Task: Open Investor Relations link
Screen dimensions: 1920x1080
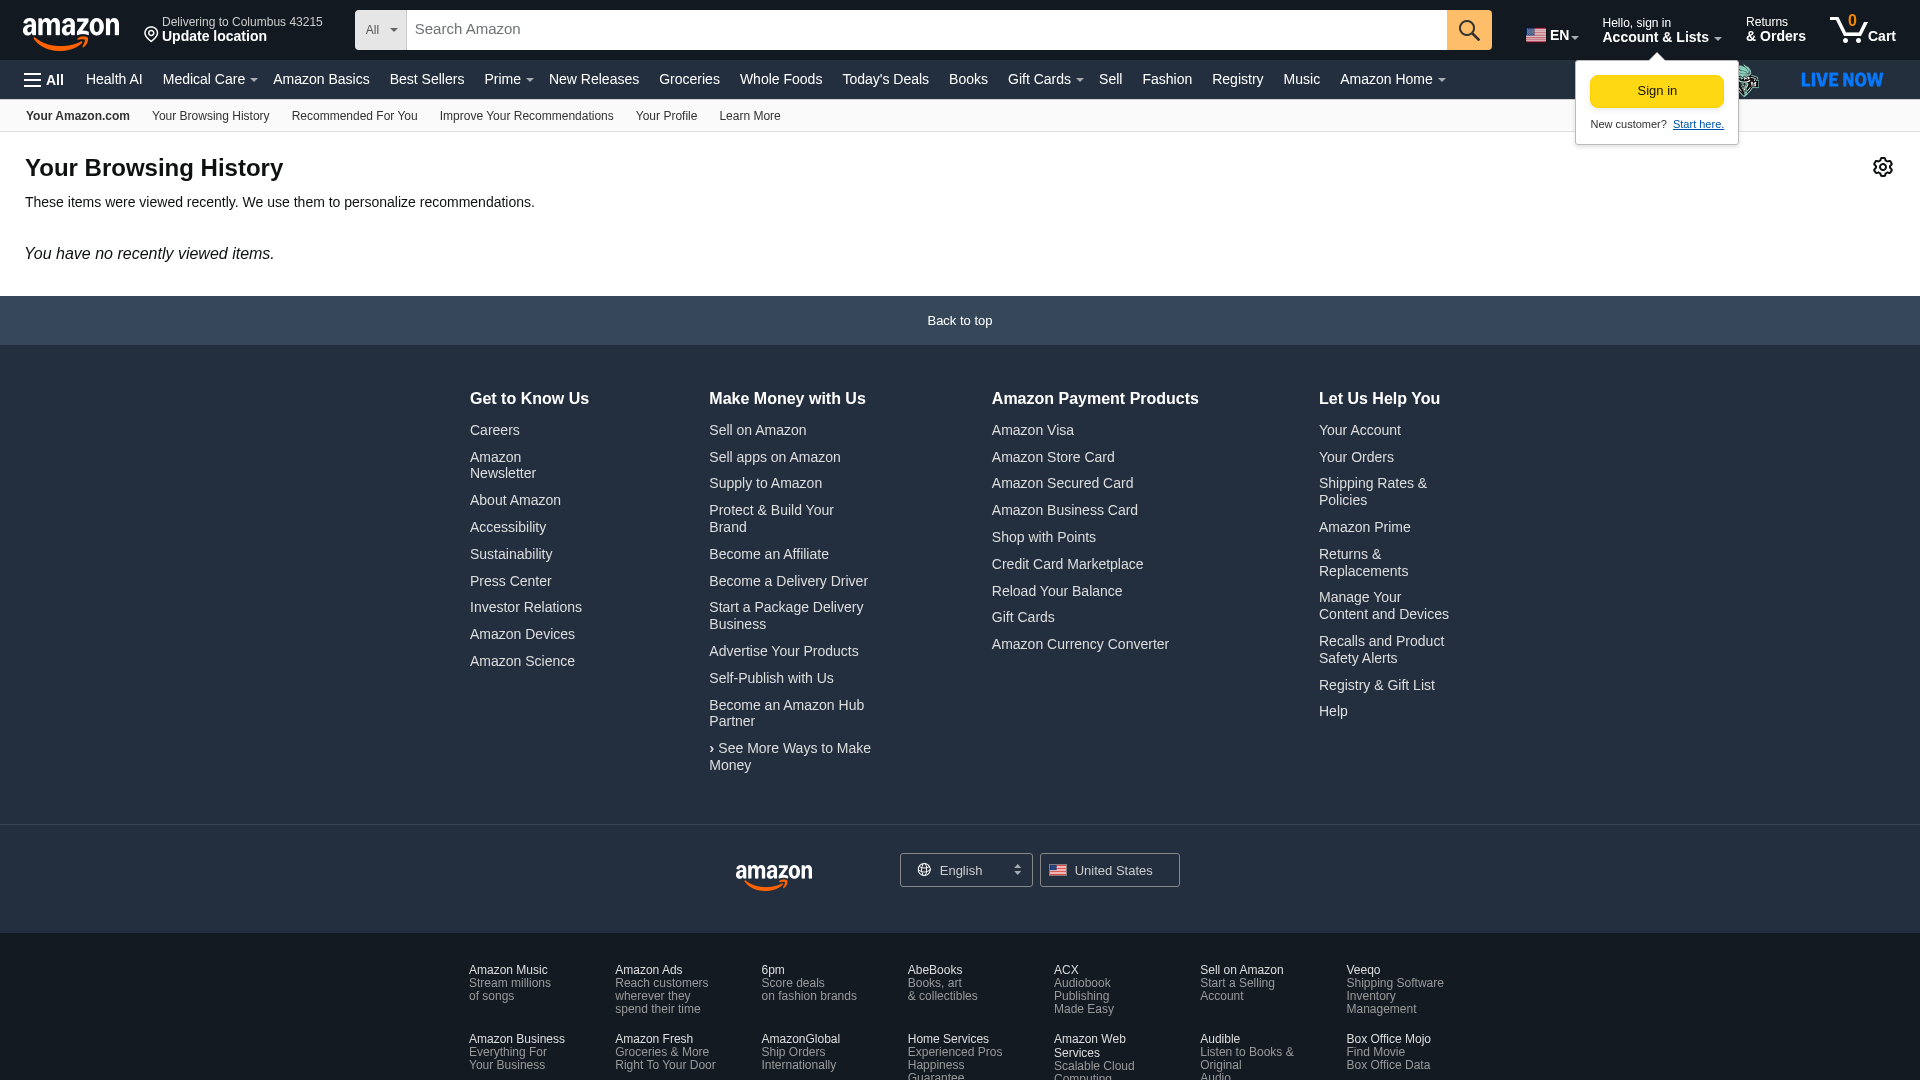Action: 526,607
